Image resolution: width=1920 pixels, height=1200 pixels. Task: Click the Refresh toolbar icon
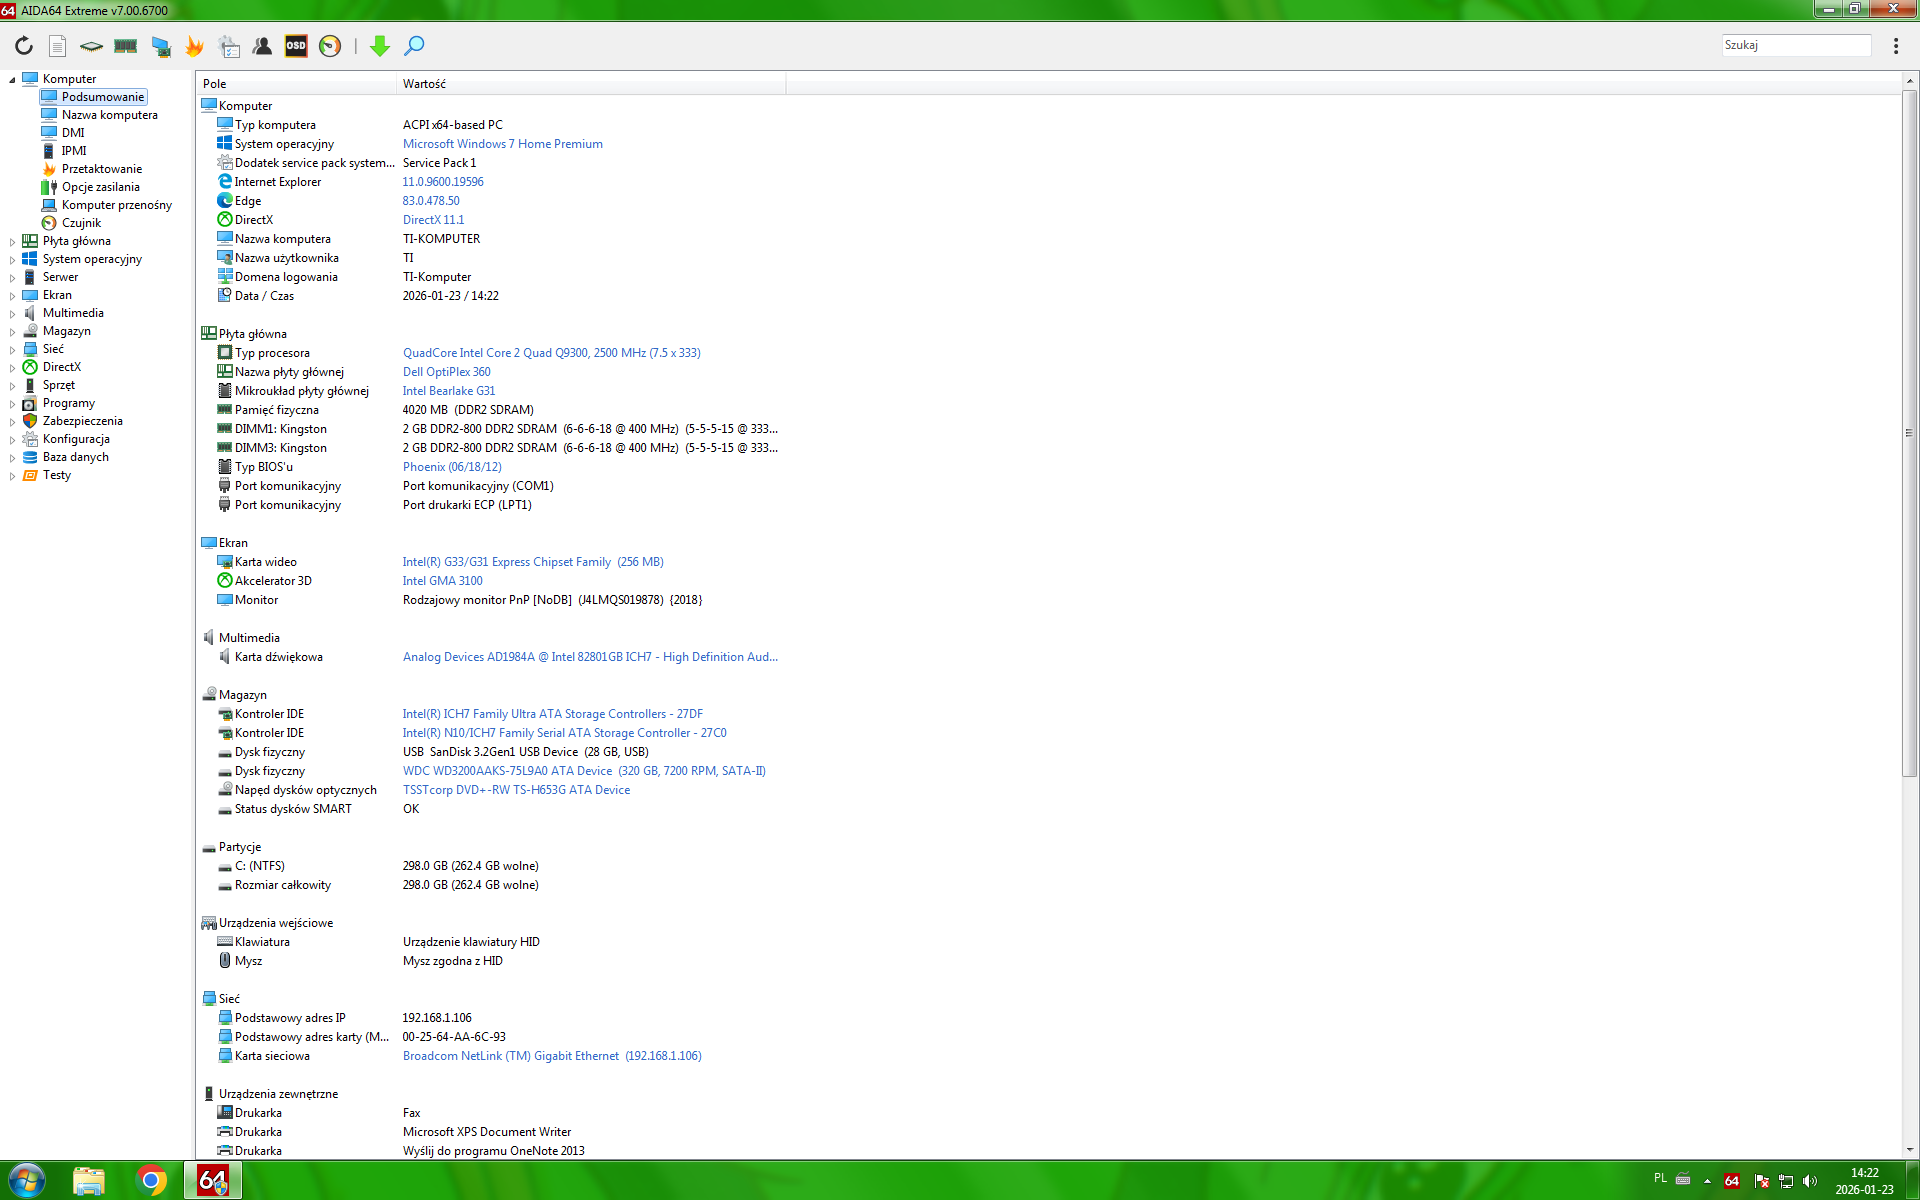point(24,46)
